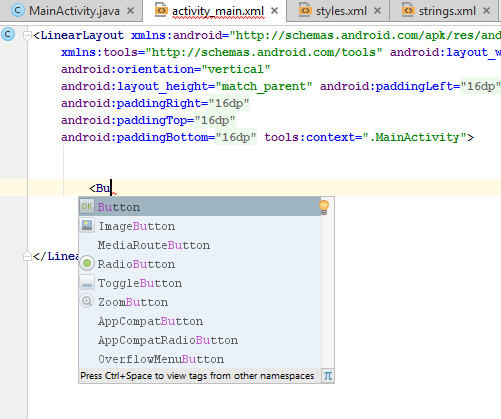Screen dimensions: 501x419
Task: Close the activity_main.xml tab
Action: (x=274, y=11)
